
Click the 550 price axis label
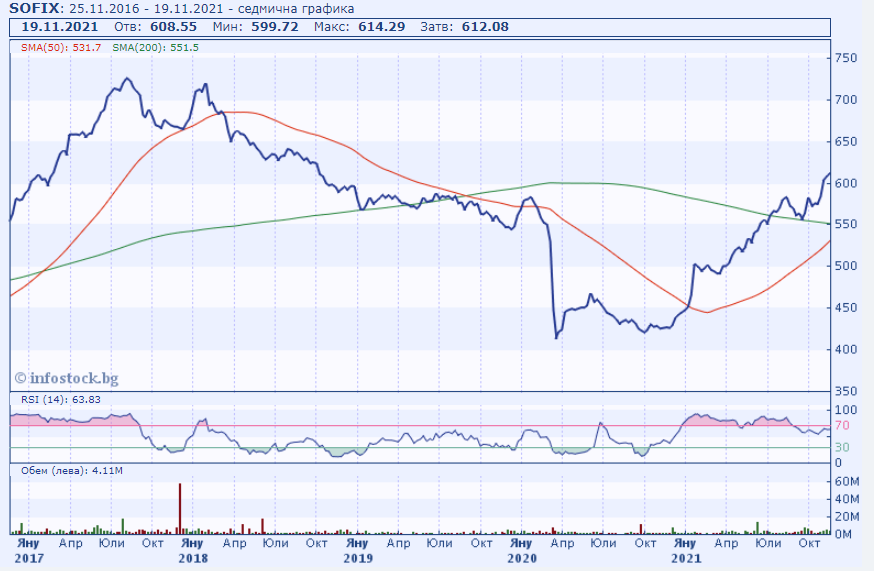846,224
